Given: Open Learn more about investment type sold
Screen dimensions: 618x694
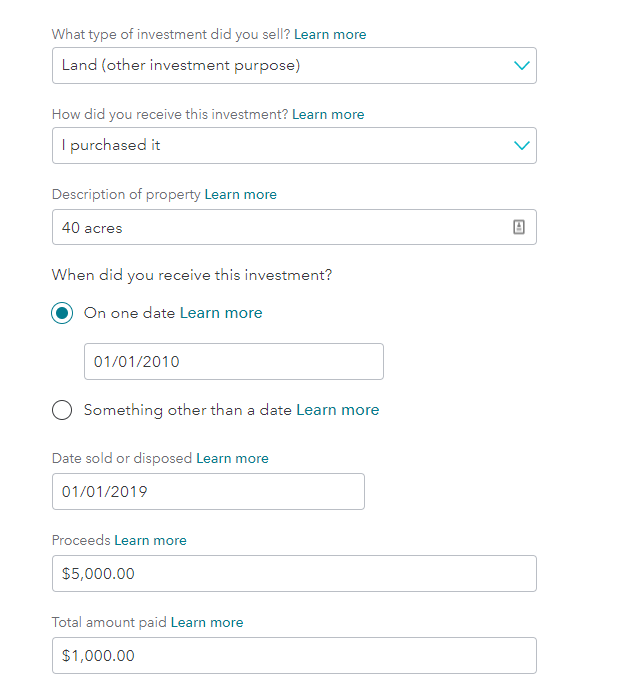Looking at the screenshot, I should [x=330, y=35].
